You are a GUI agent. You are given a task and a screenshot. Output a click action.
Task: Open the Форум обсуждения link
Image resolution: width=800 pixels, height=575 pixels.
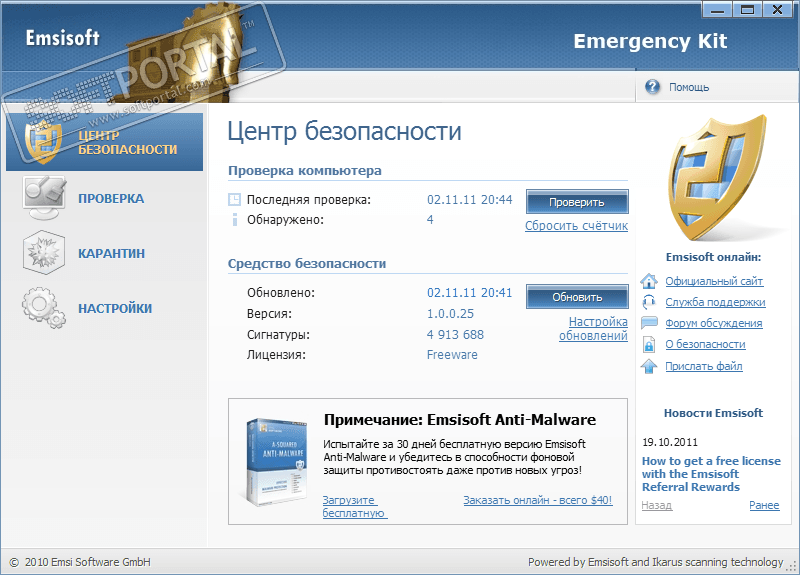point(714,323)
